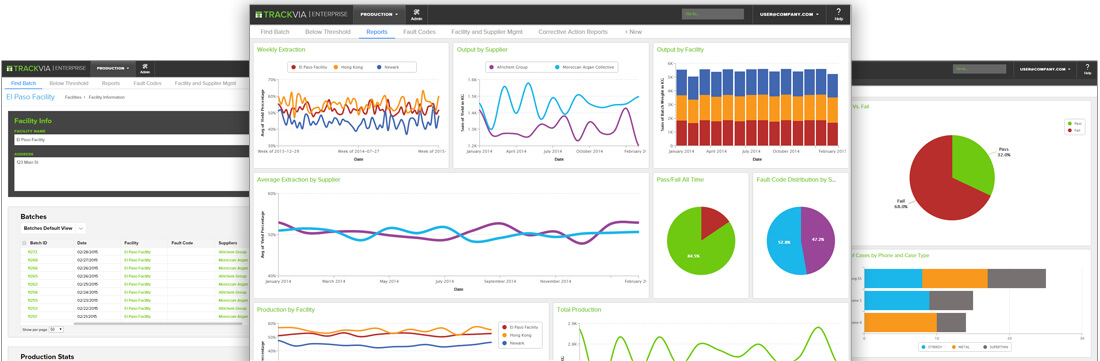Click the Facilities breadcrumb link
1100x361 pixels.
(72, 97)
